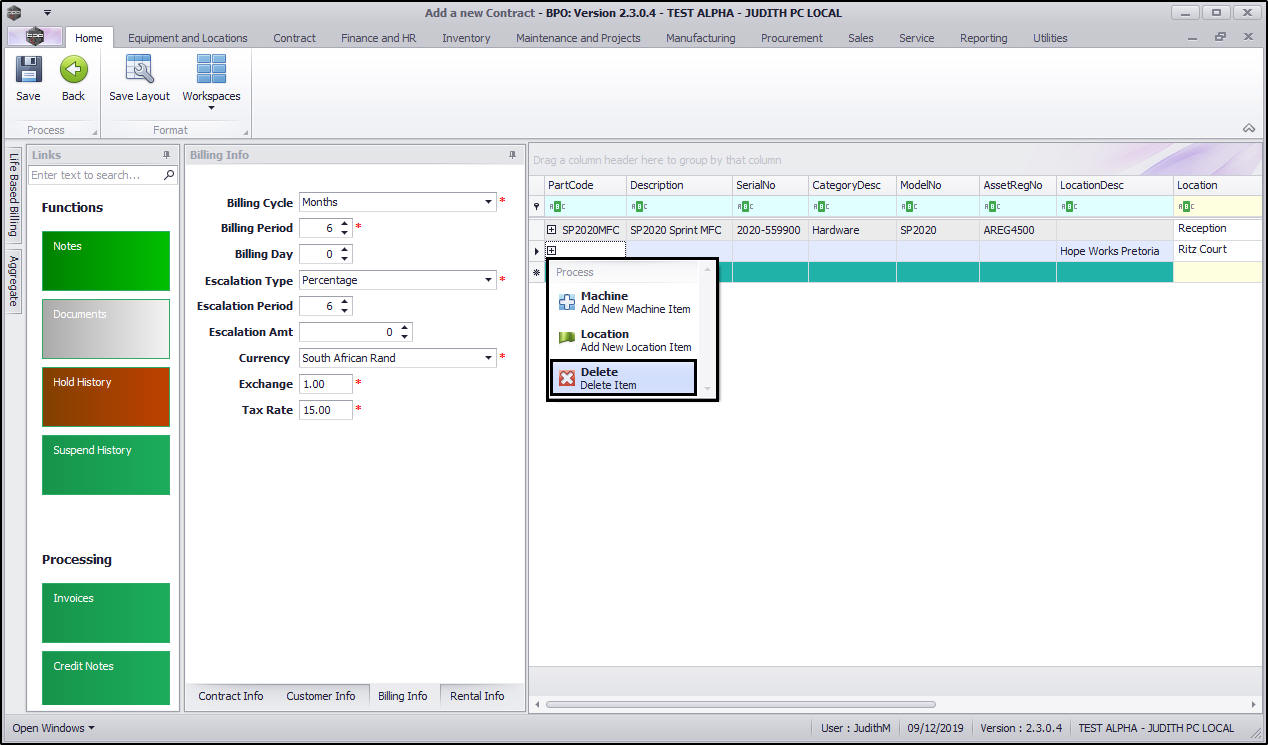Increase the Billing Day value
Screen dimensions: 1268x745
[x=345, y=250]
